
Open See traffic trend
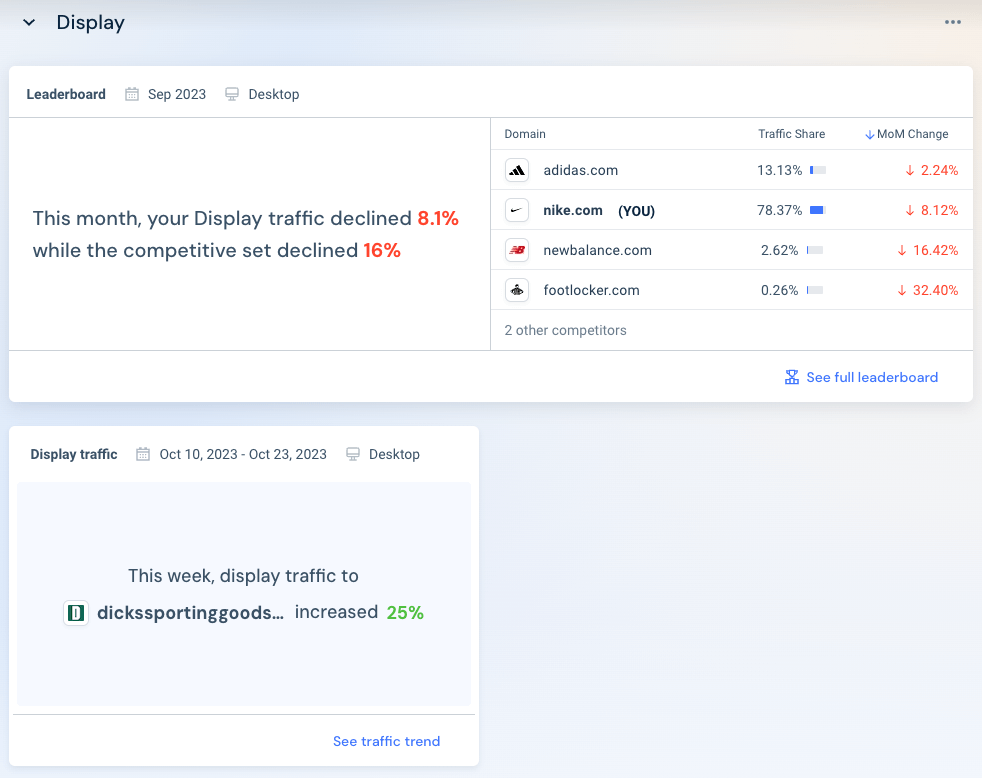[386, 741]
